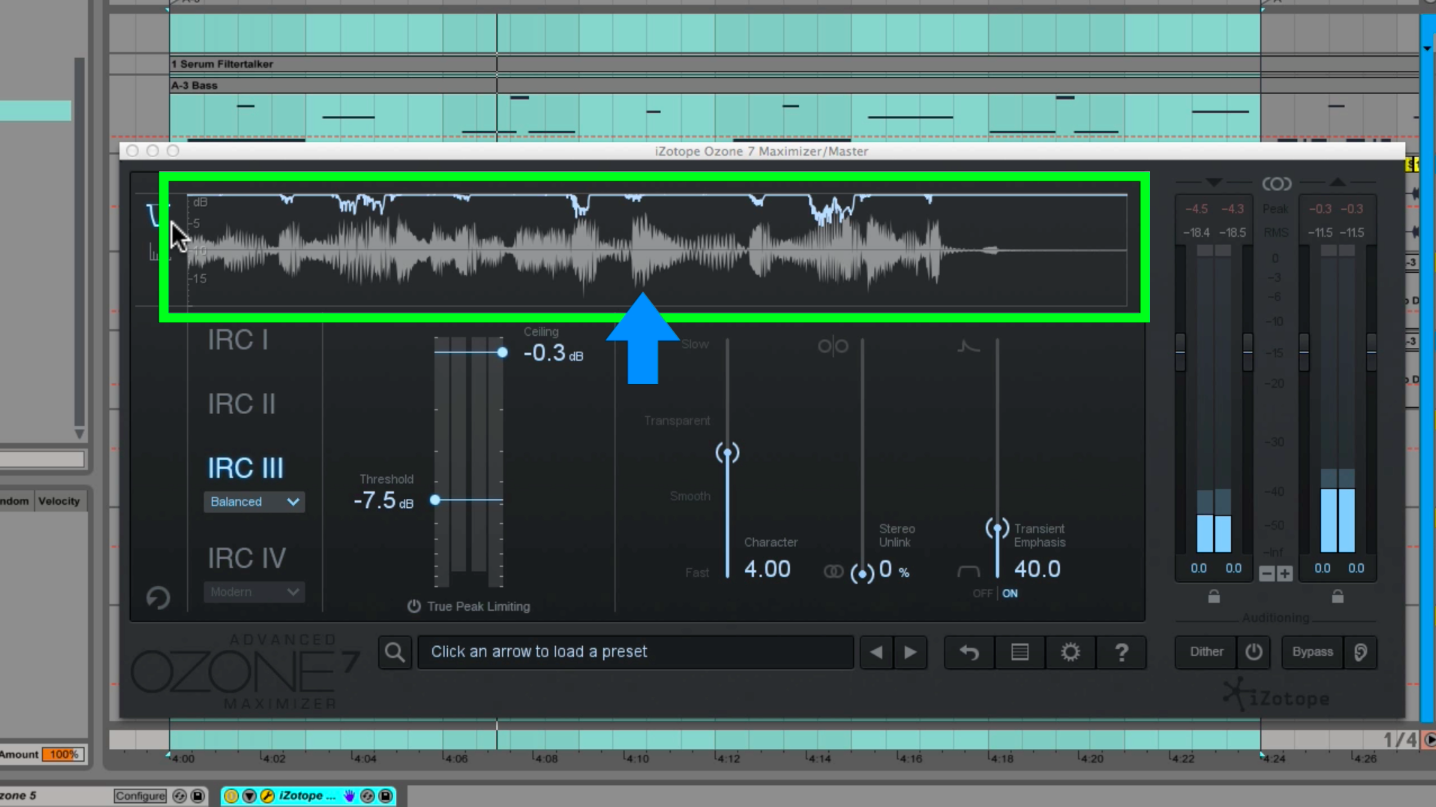Click the Ozone 5 device hot-swap icon
Image resolution: width=1436 pixels, height=807 pixels.
coord(180,796)
